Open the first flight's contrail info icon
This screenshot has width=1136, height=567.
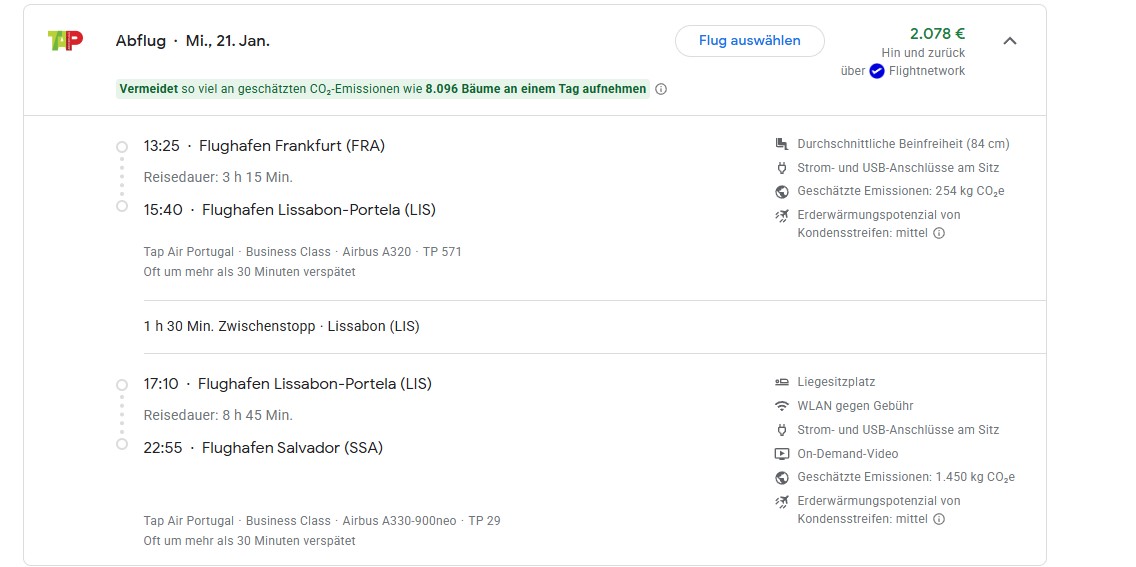[x=939, y=233]
